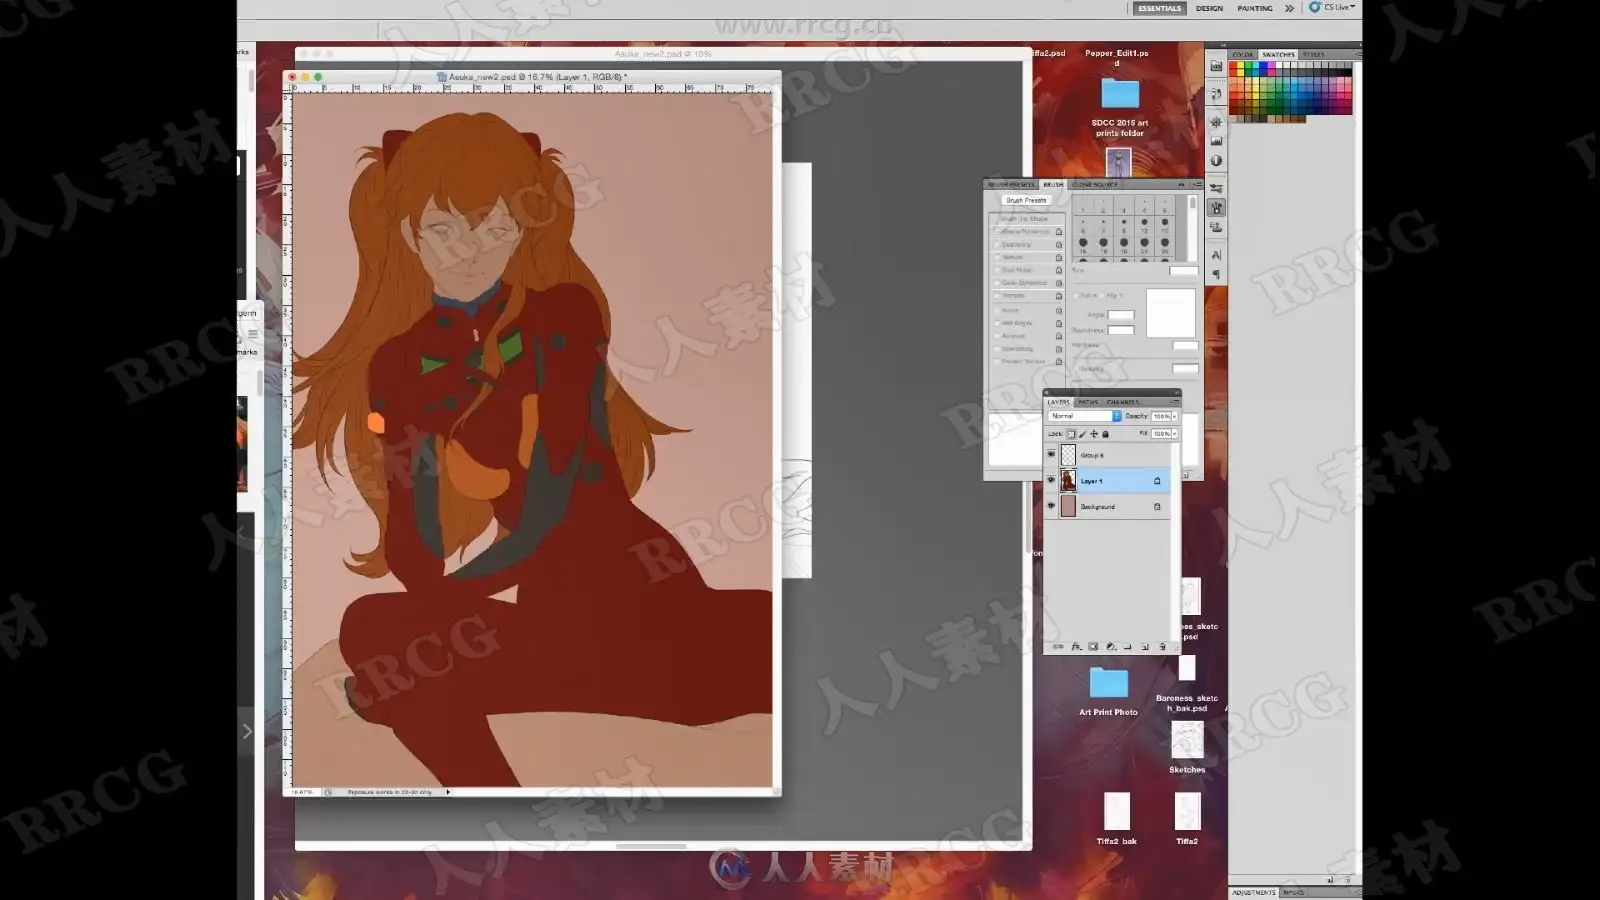Open the Tool Presets panel icon

pyautogui.click(x=1216, y=188)
